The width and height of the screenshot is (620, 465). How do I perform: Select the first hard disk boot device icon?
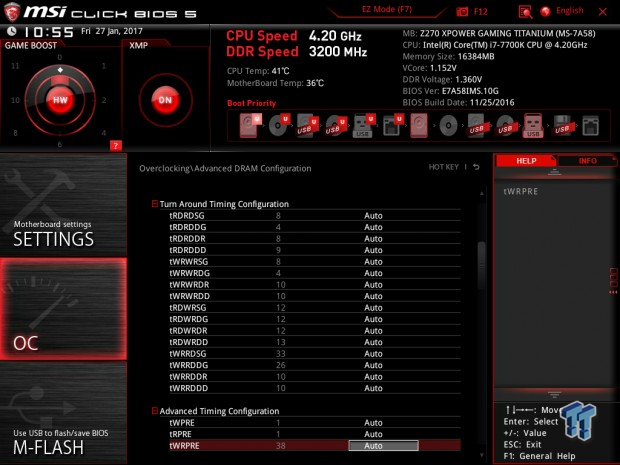point(250,125)
